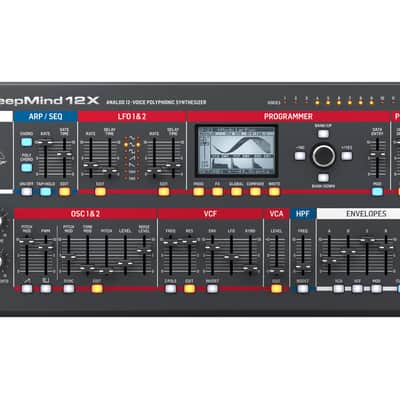Open LFO 2 EDIT button
The width and height of the screenshot is (400, 400).
point(164,192)
